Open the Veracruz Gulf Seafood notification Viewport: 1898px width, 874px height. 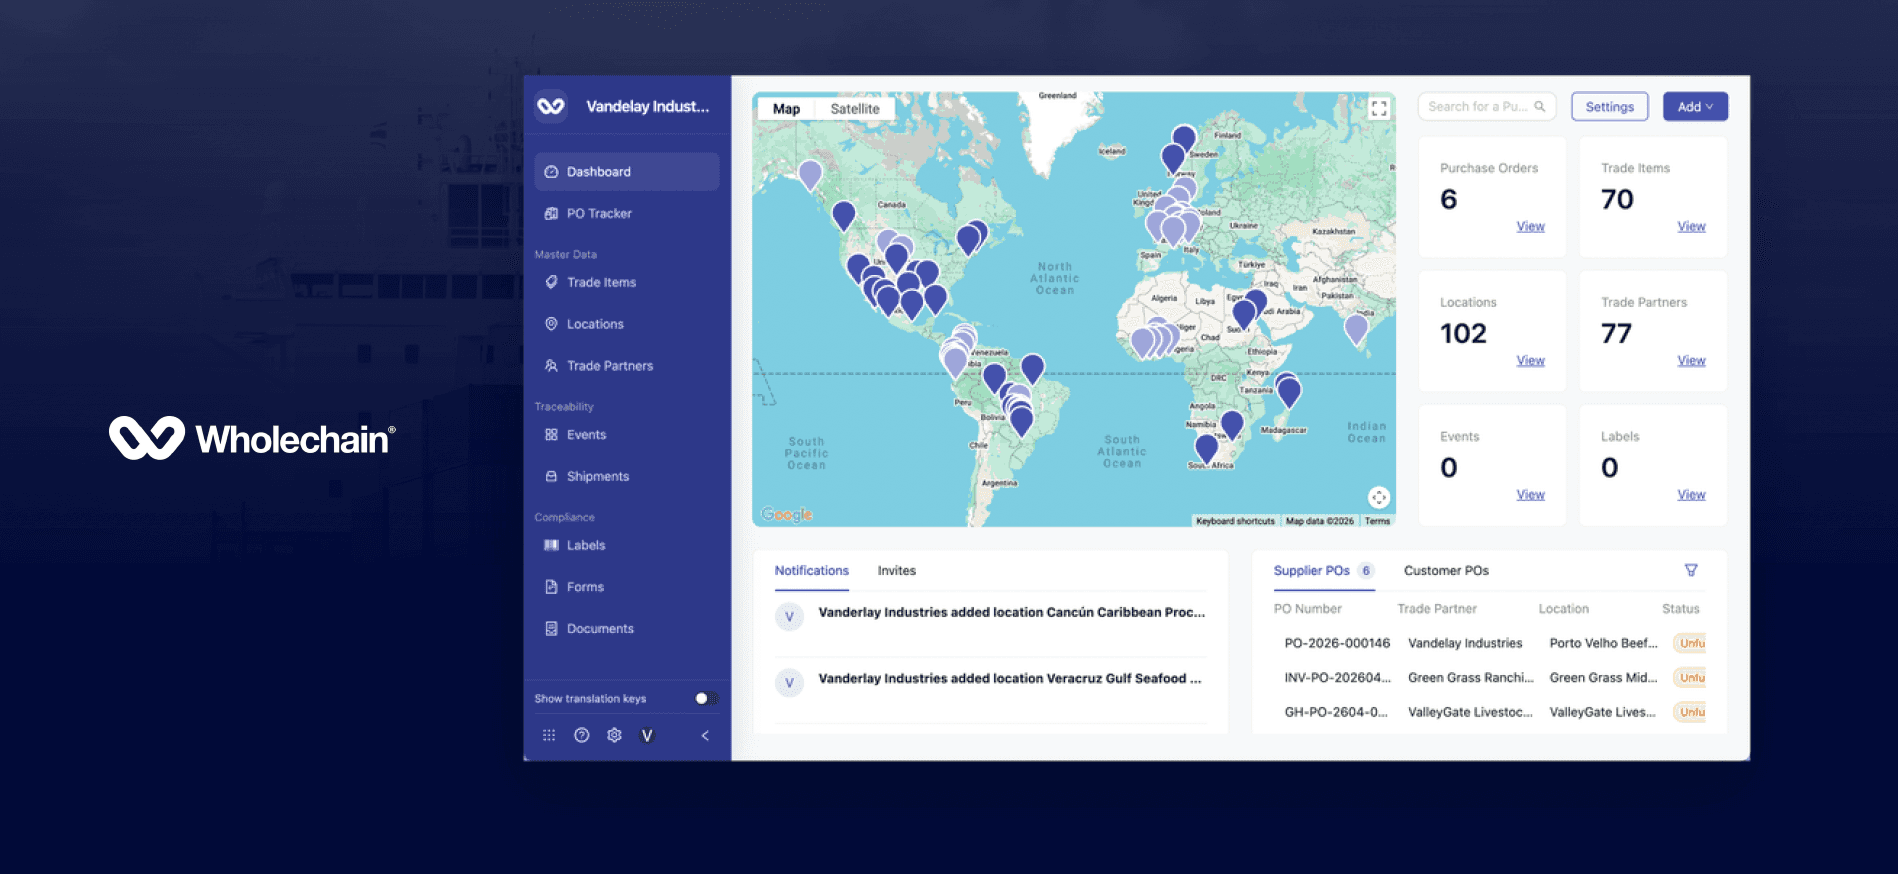pyautogui.click(x=991, y=682)
